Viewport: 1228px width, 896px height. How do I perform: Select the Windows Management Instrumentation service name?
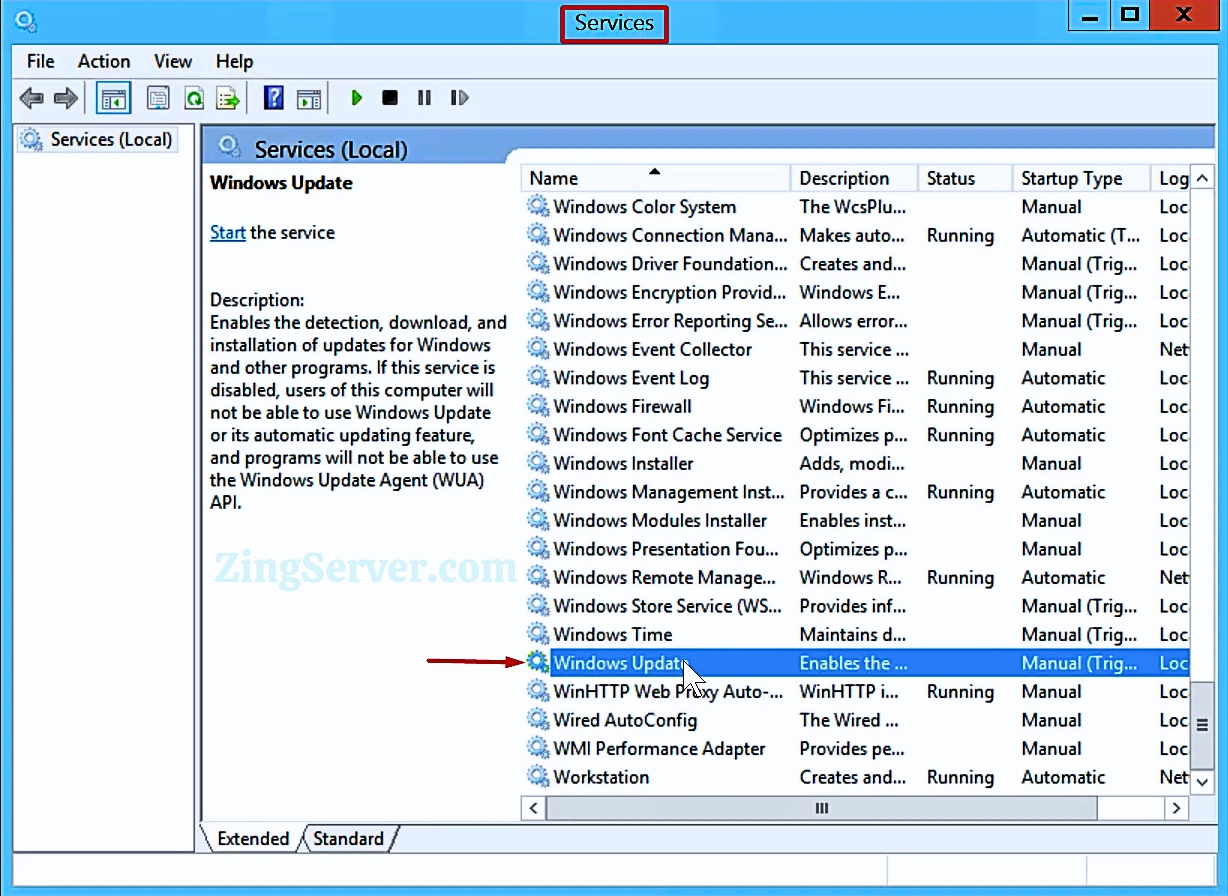669,492
